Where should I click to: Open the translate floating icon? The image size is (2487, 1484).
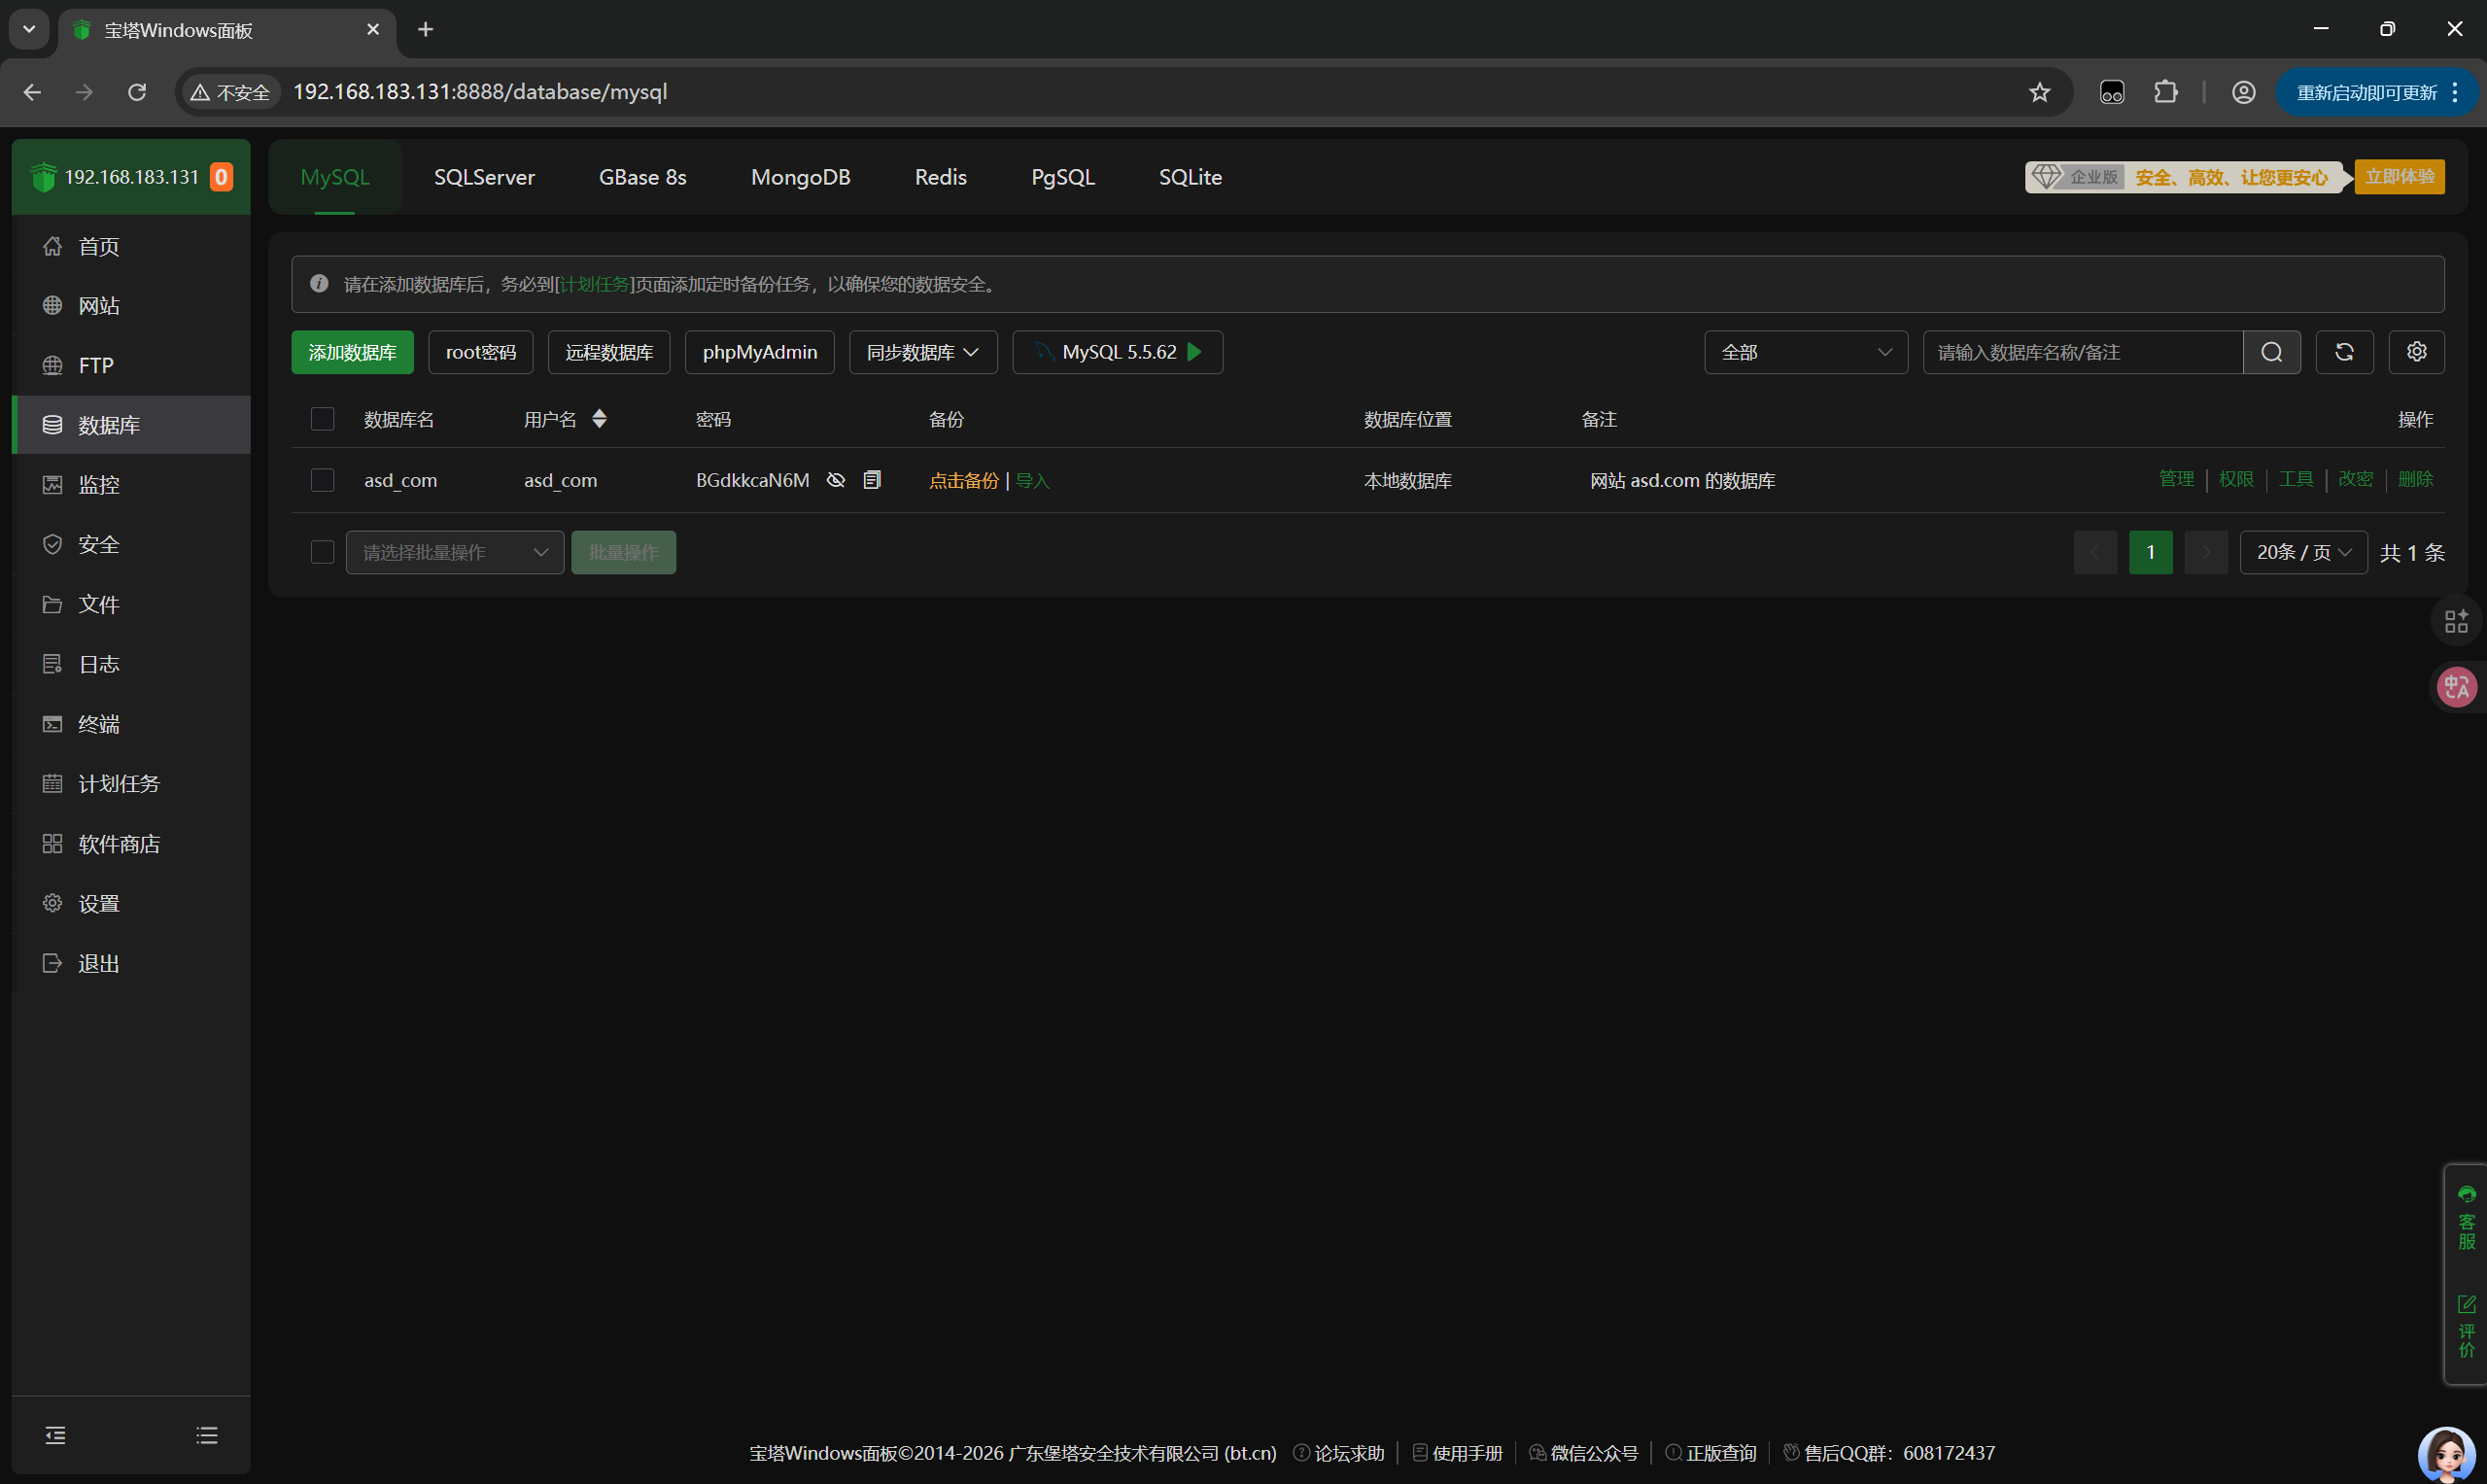(2456, 687)
